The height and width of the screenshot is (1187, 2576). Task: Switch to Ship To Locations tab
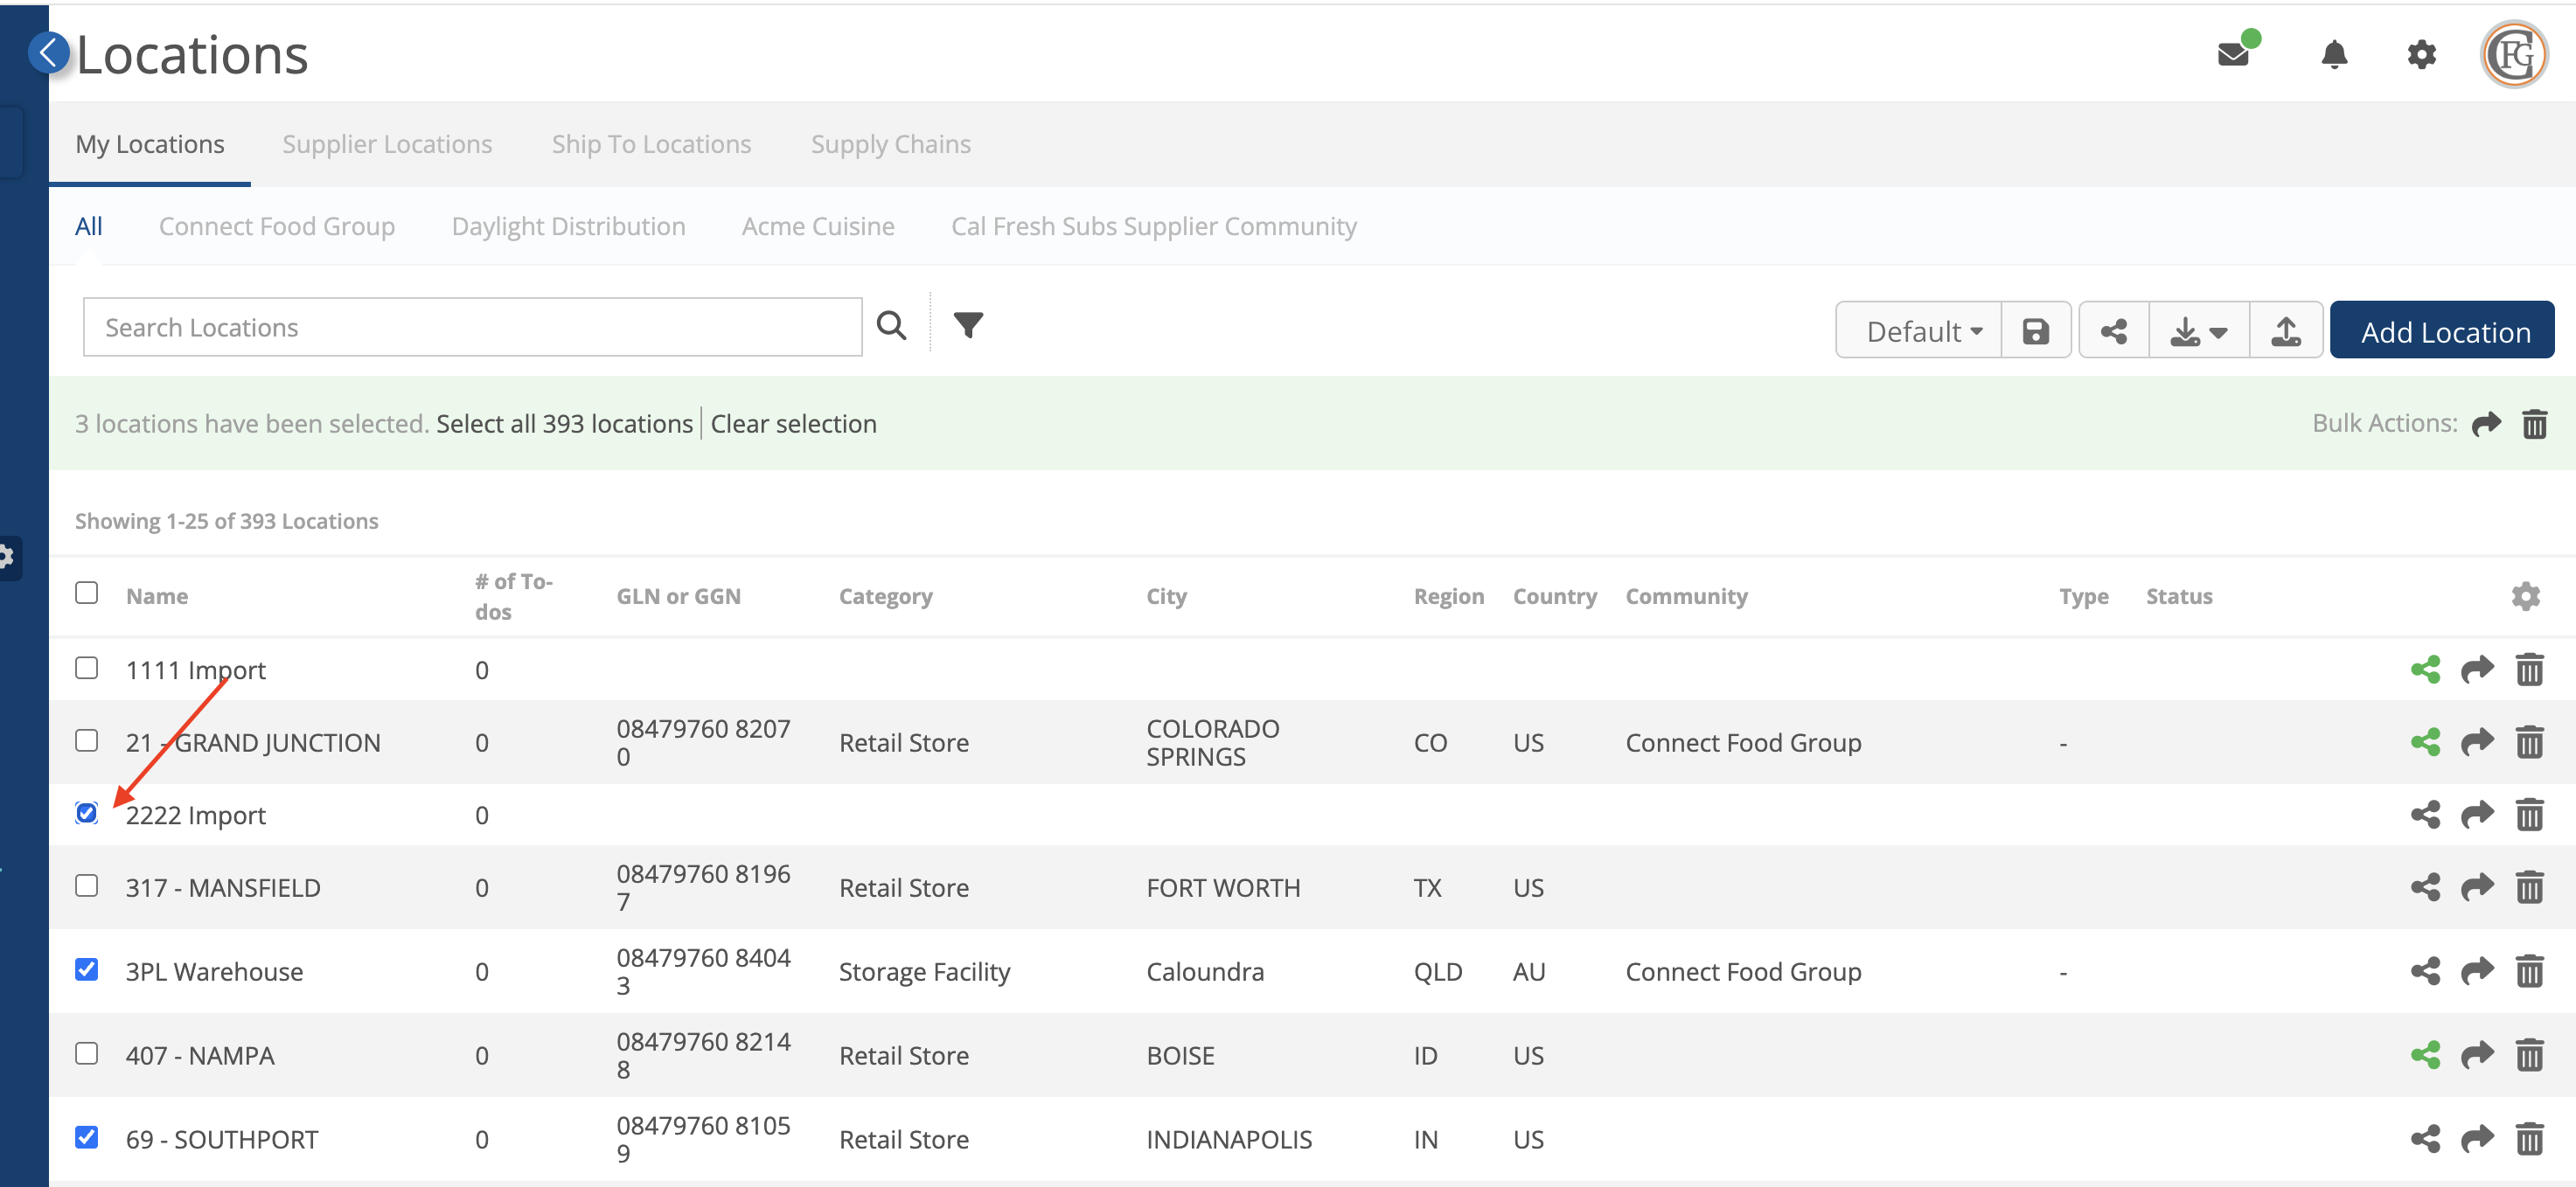point(651,144)
